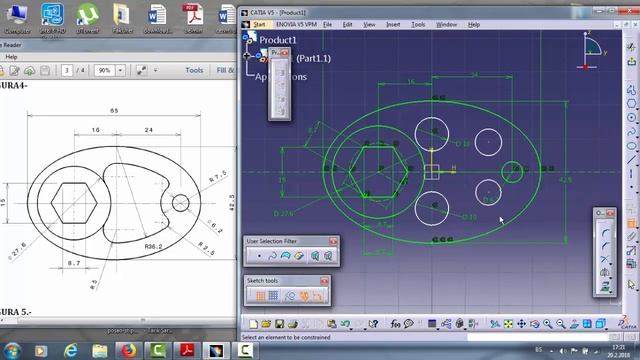Click the New document icon in CATIA toolbar
640x360 pixels.
[253, 324]
